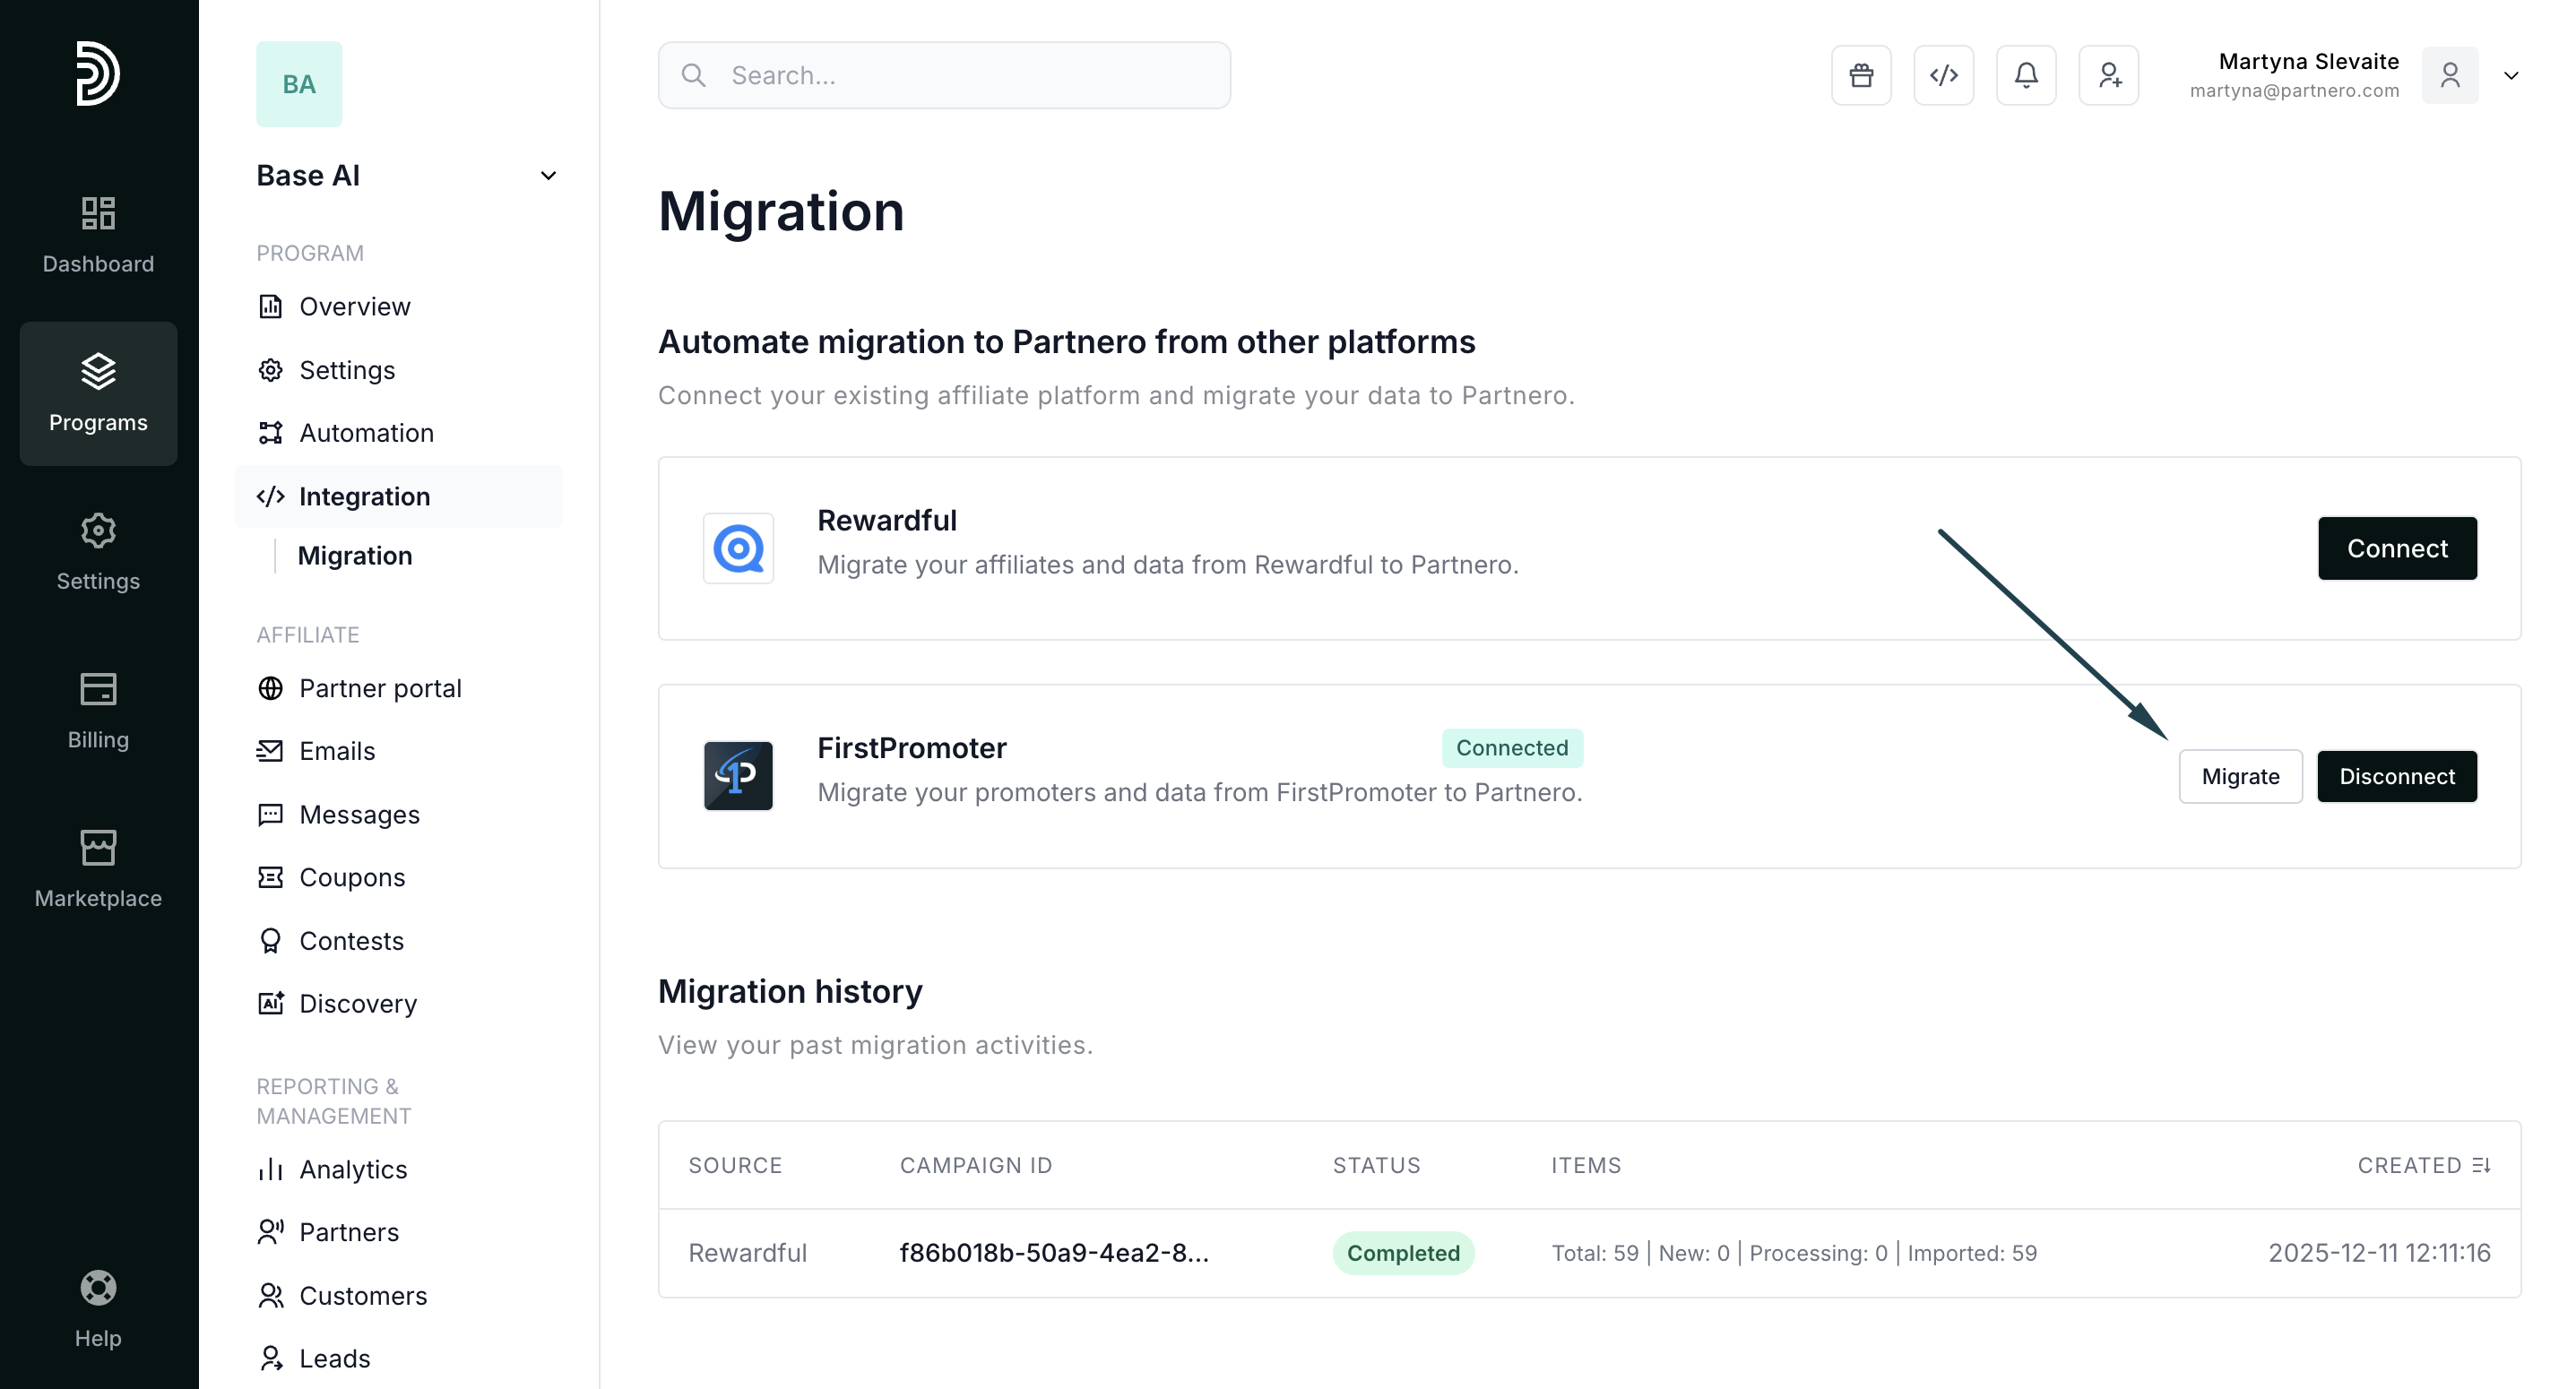
Task: Expand the Base AI program dropdown
Action: tap(548, 176)
